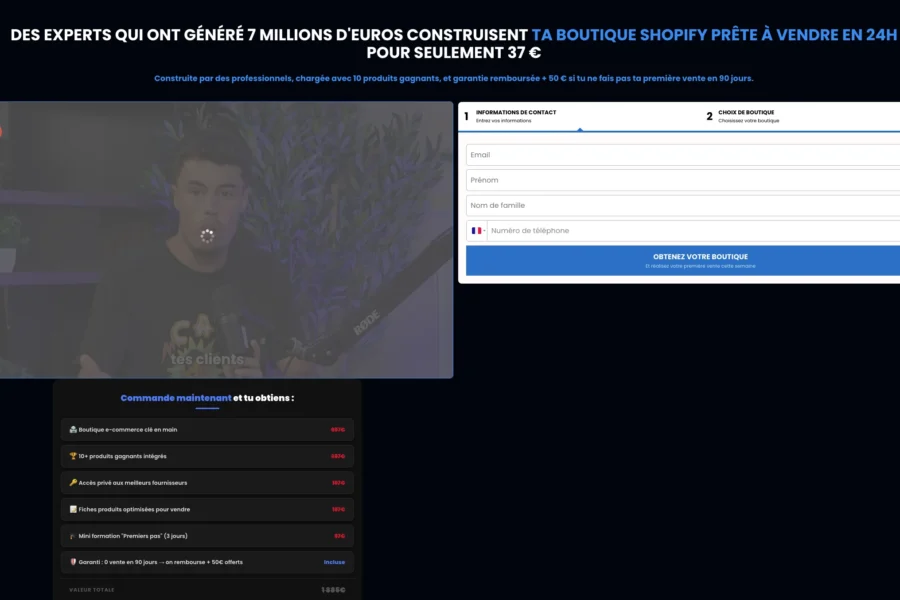This screenshot has height=600, width=900.
Task: Focus the Email input field
Action: pos(683,155)
